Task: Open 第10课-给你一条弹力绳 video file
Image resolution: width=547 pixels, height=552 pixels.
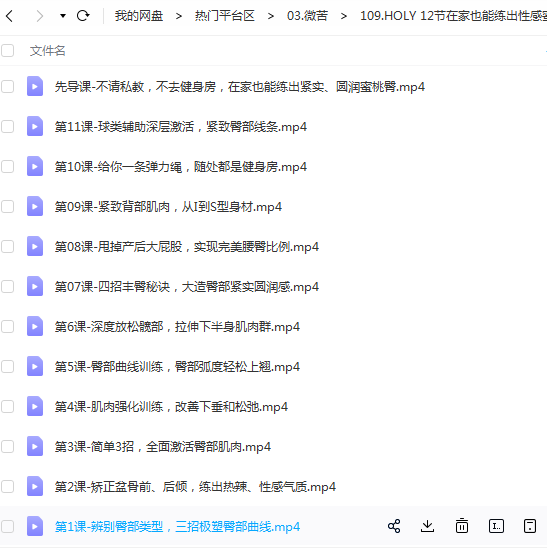Action: [181, 167]
